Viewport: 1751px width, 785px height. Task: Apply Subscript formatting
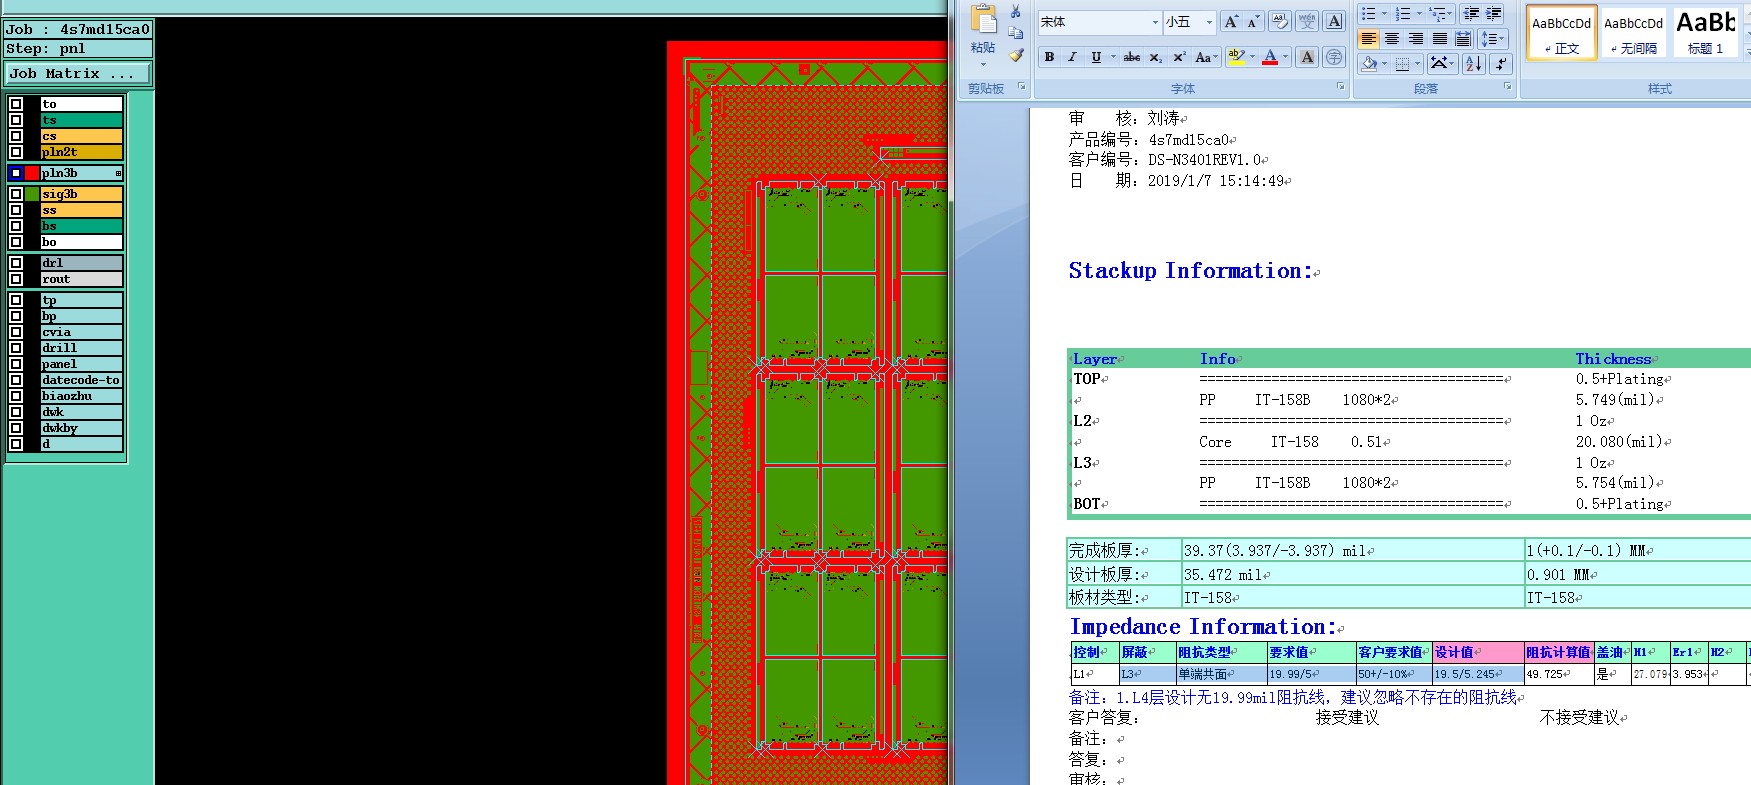(x=1155, y=57)
